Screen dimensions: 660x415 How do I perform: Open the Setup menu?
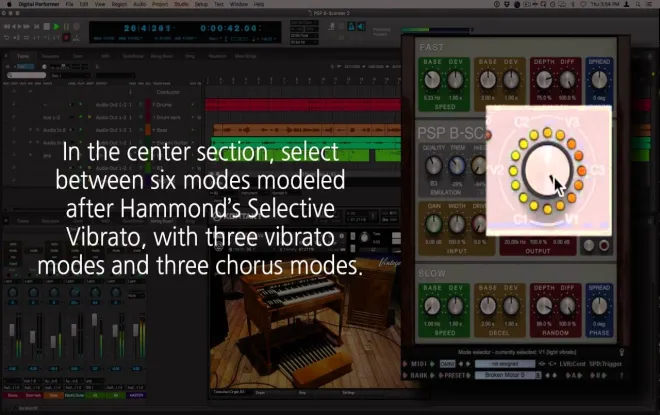point(201,4)
